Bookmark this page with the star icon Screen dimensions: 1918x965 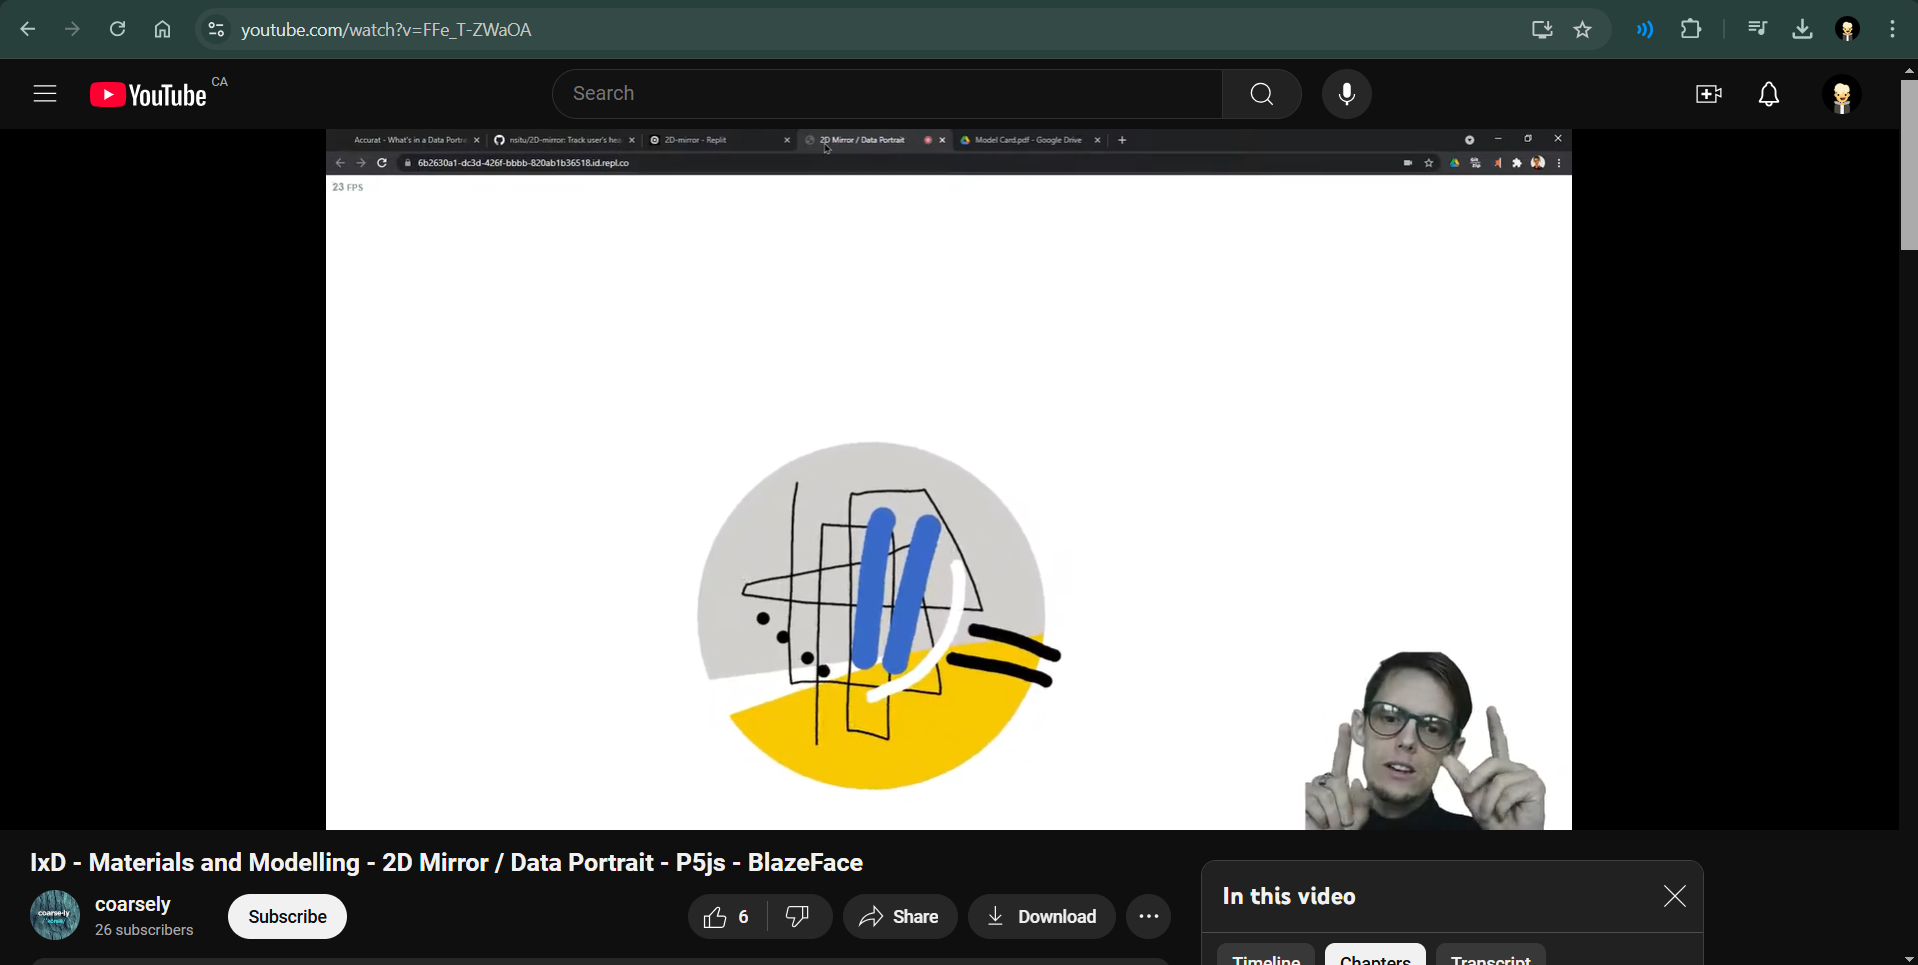pos(1583,30)
